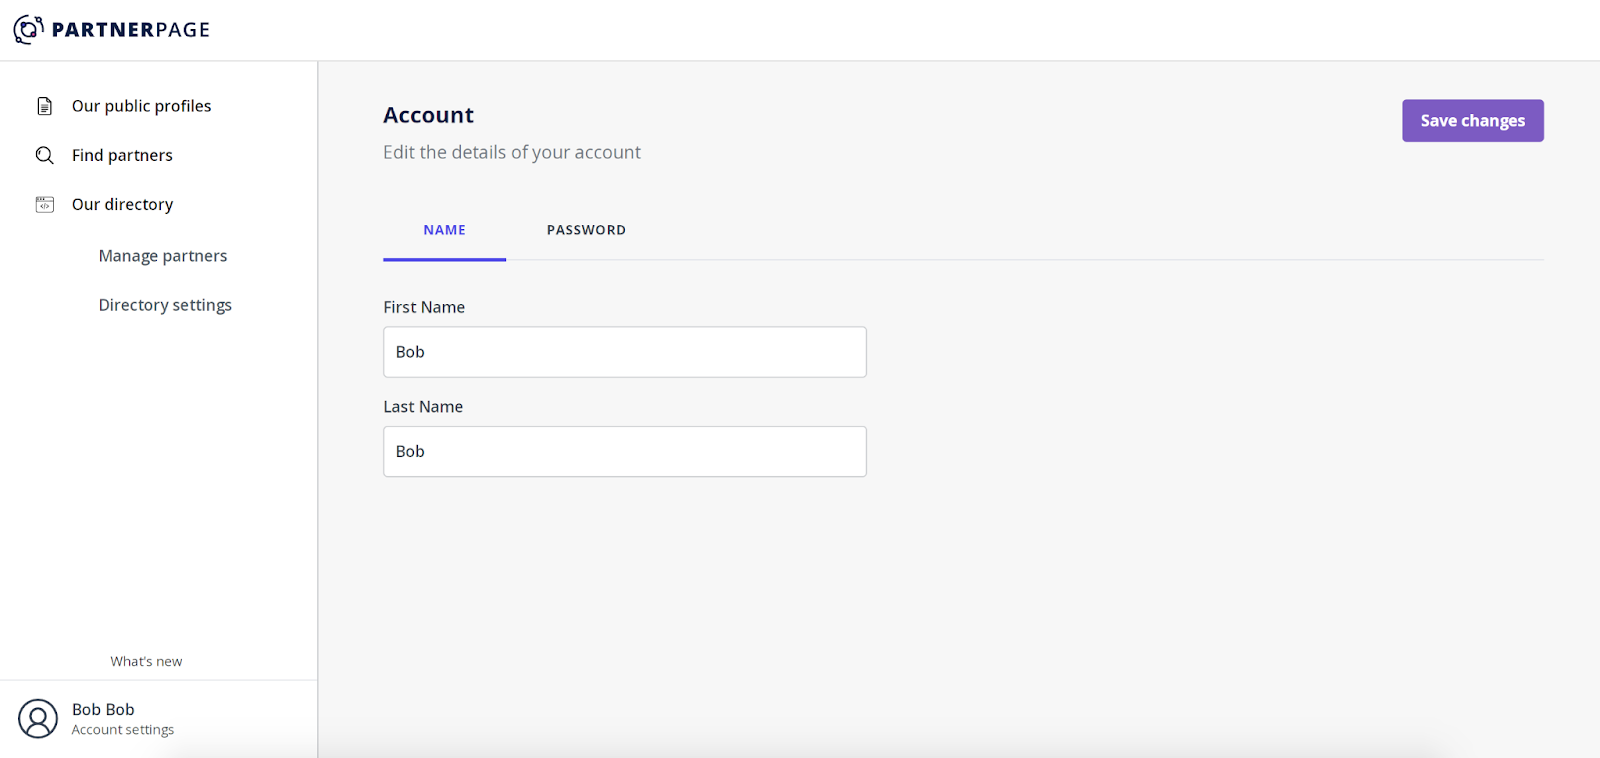Open Account settings under the user name
Viewport: 1600px width, 758px height.
point(123,730)
